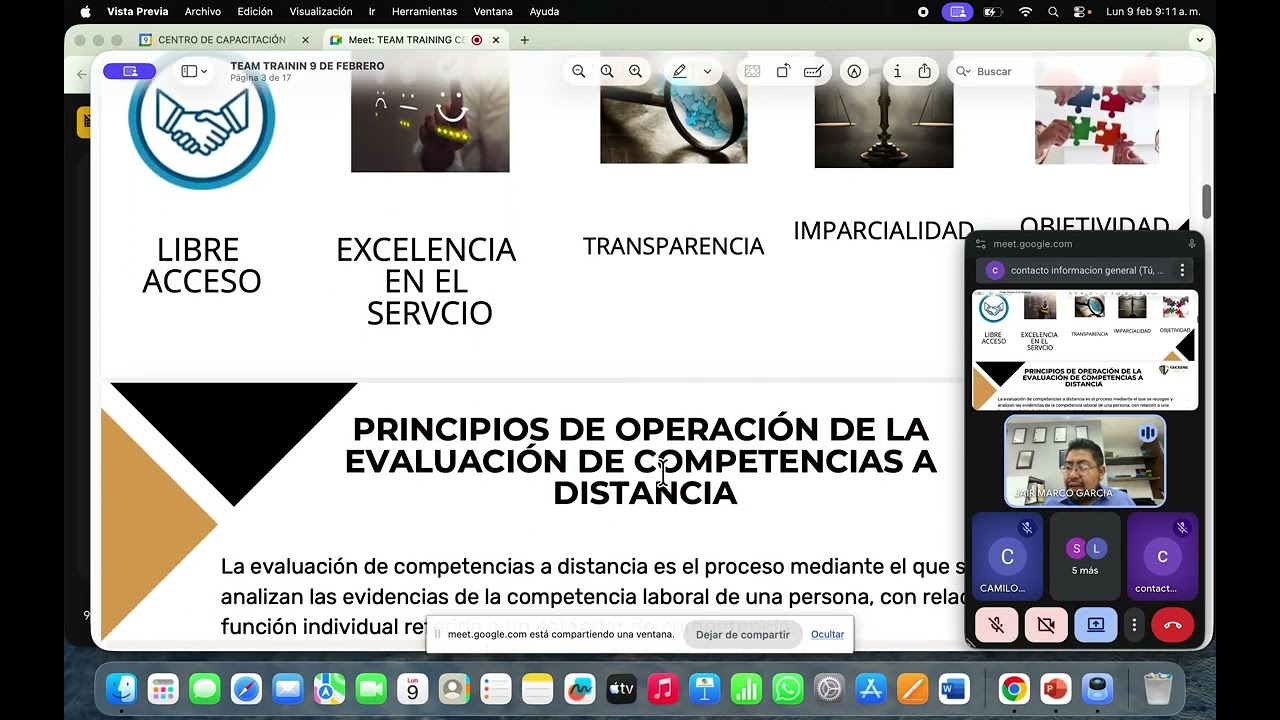The image size is (1280, 720).
Task: Open the Ayuda menu
Action: click(x=544, y=12)
